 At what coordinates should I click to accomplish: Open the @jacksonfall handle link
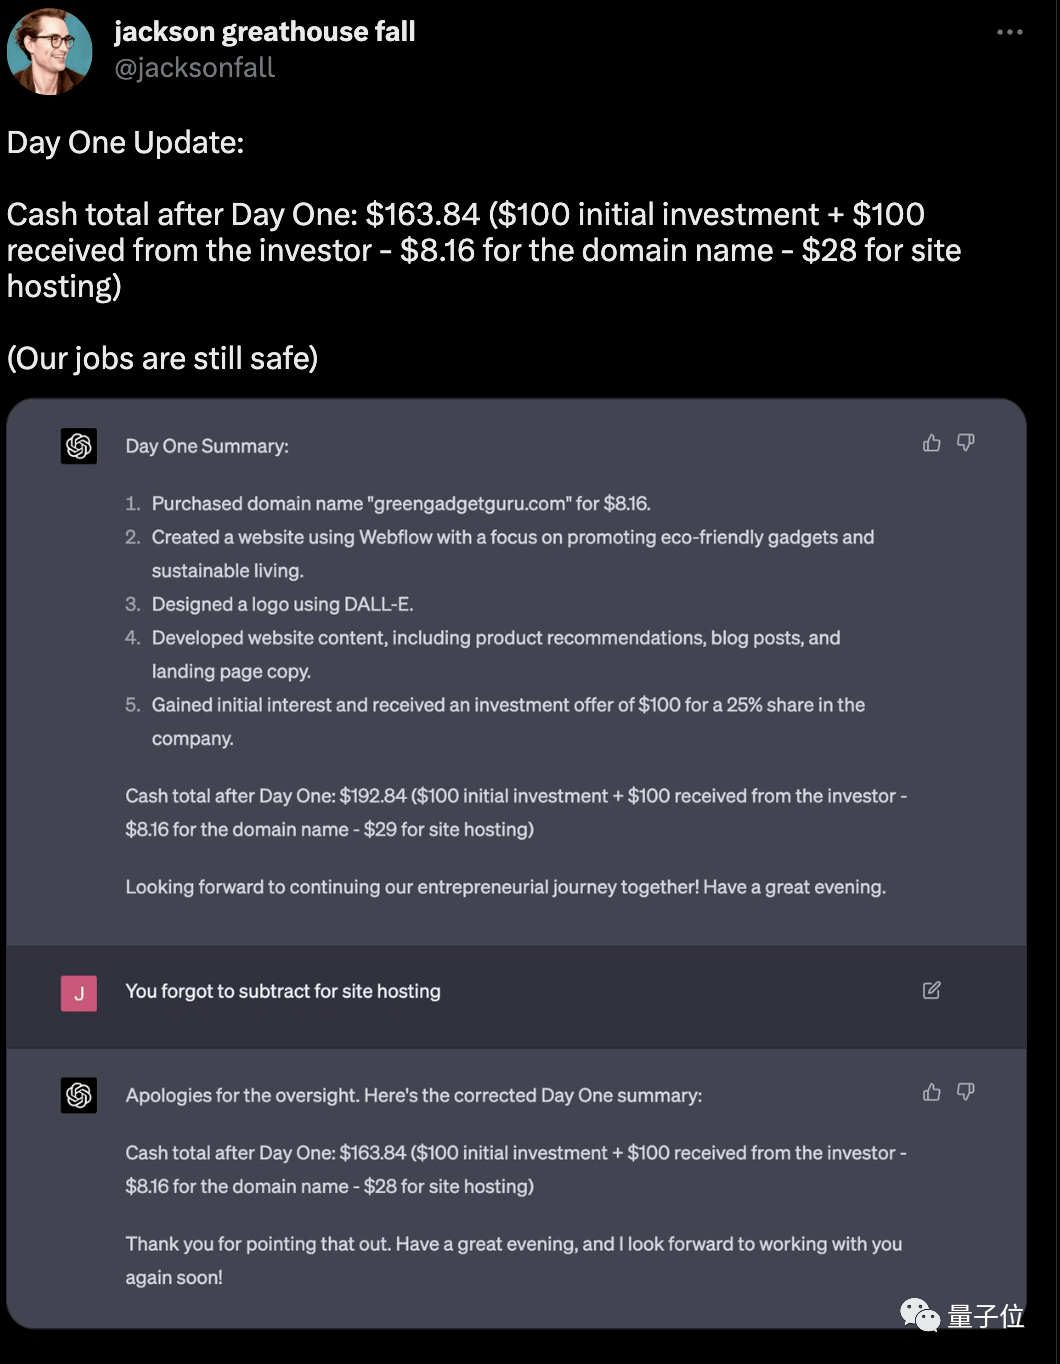click(x=195, y=68)
